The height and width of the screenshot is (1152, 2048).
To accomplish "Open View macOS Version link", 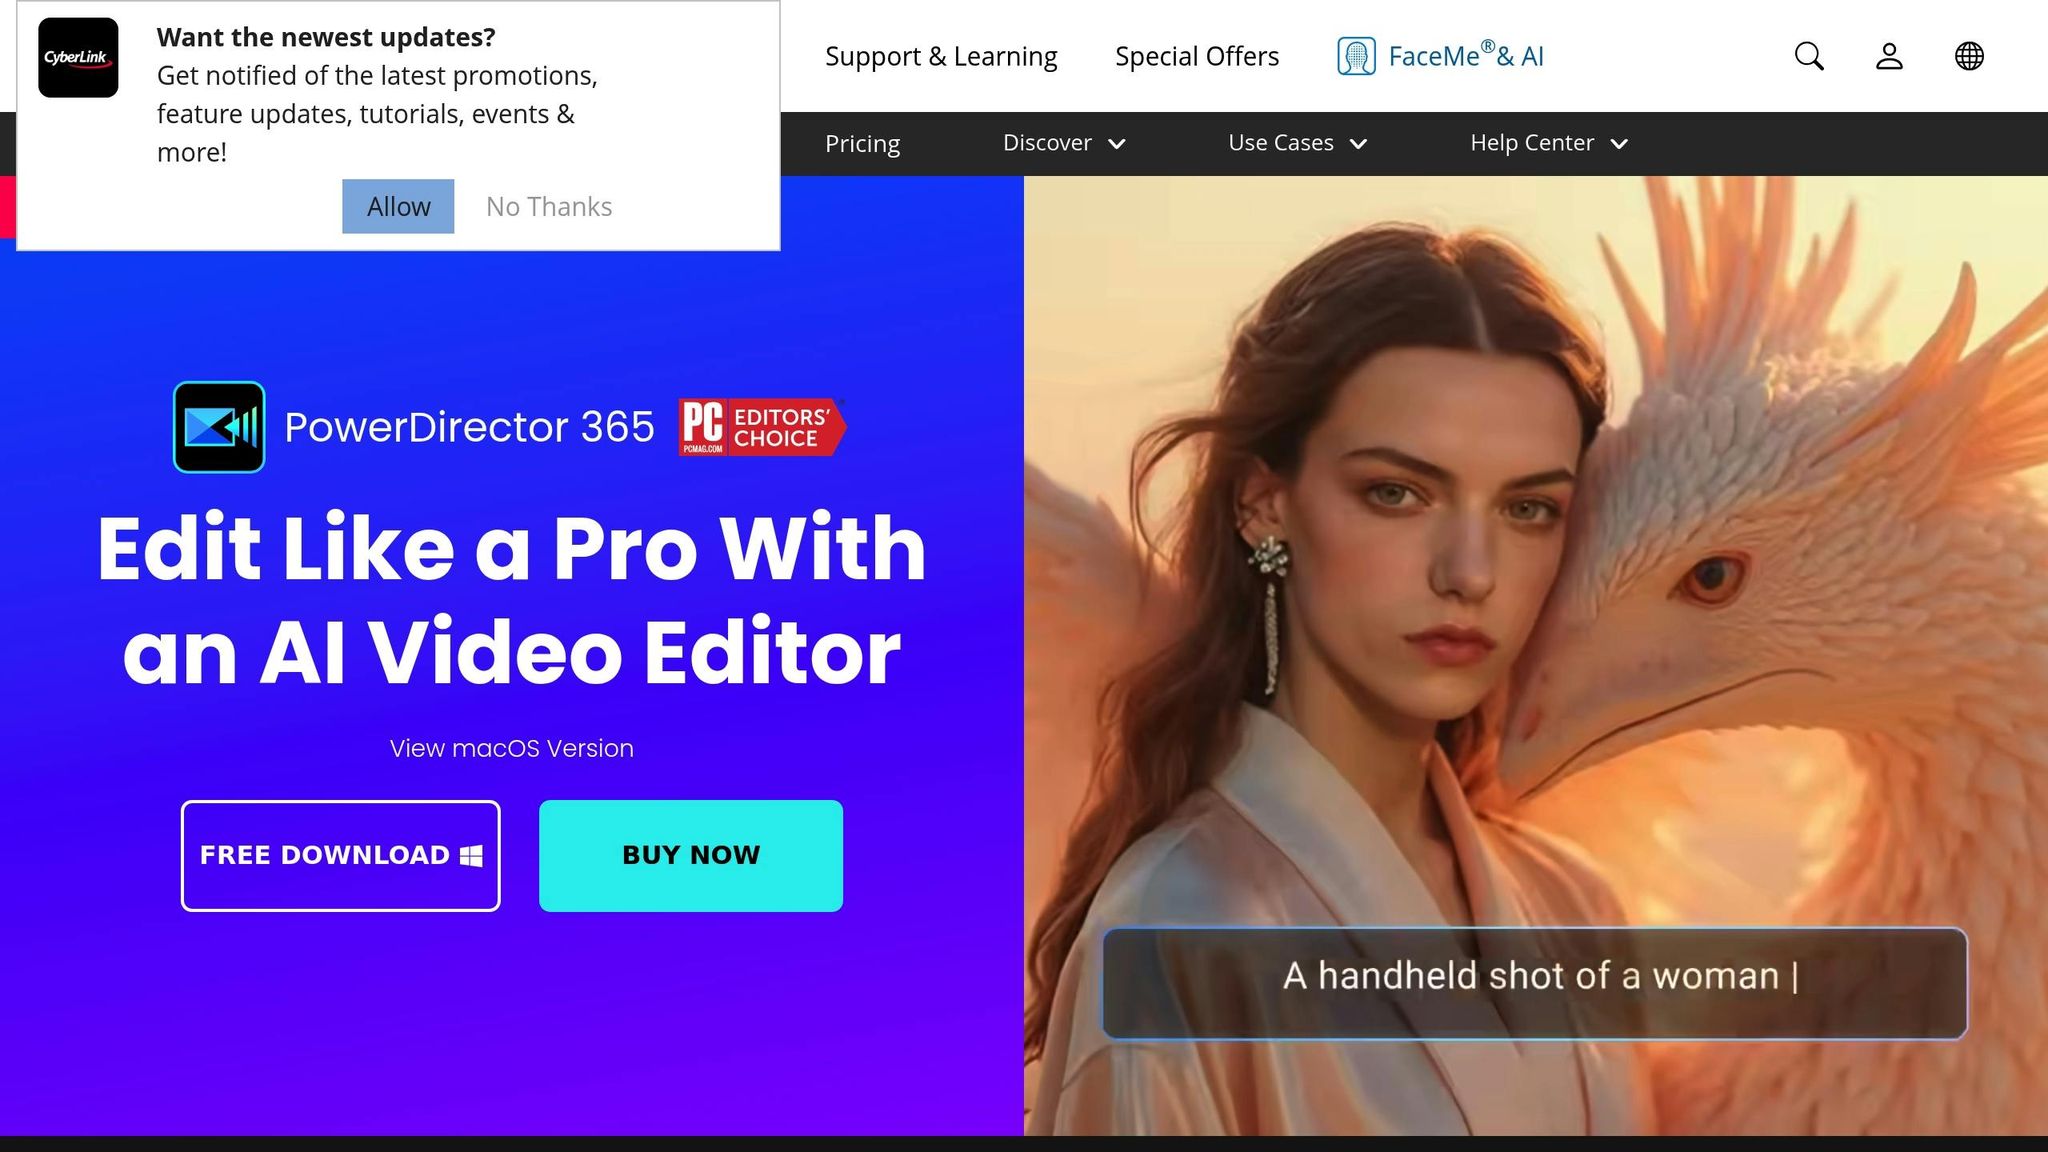I will pyautogui.click(x=511, y=748).
